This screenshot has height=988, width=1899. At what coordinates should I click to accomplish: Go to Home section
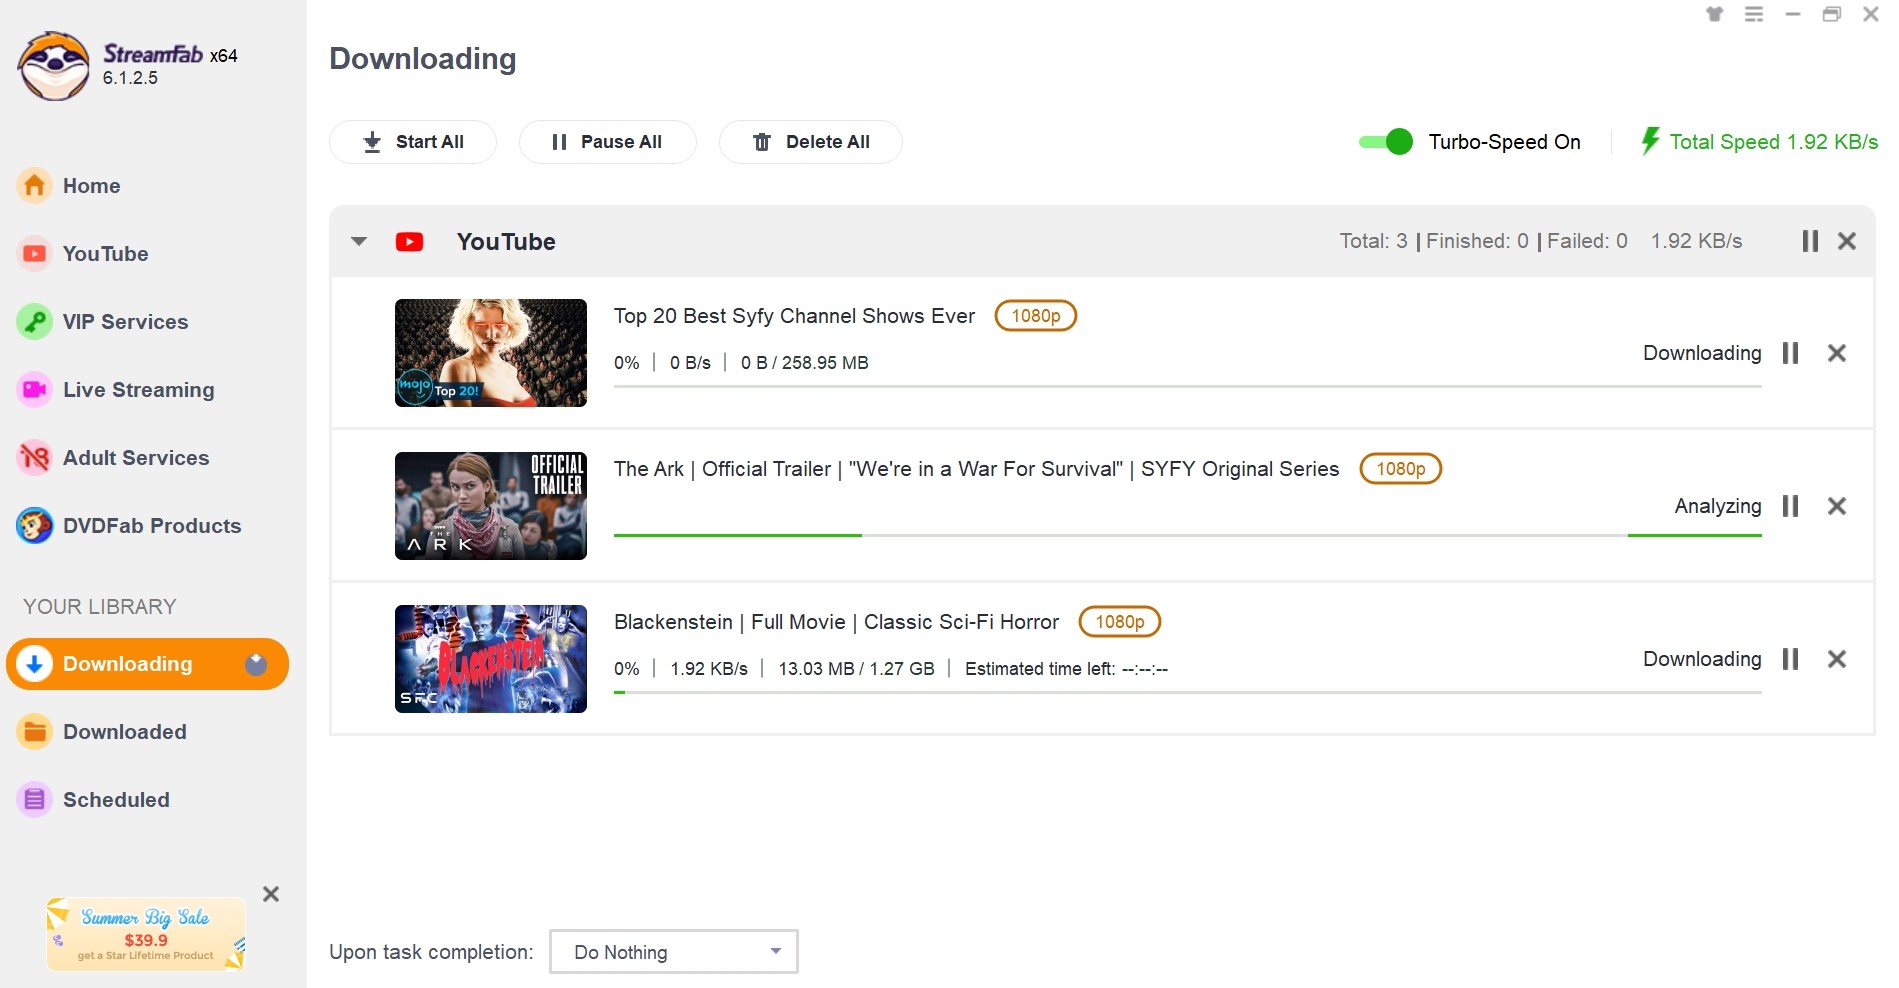coord(92,186)
